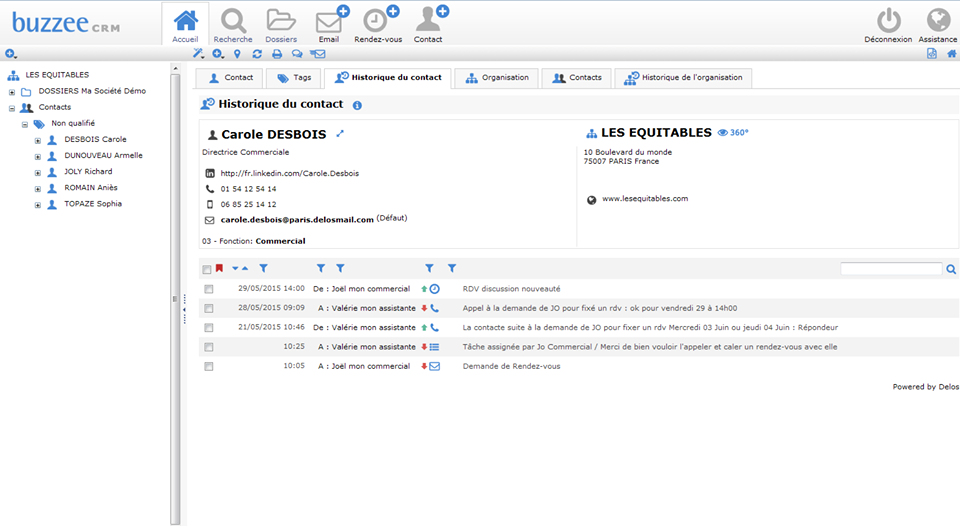960x526 pixels.
Task: Toggle the select-all checkbox in history header
Action: 207,269
